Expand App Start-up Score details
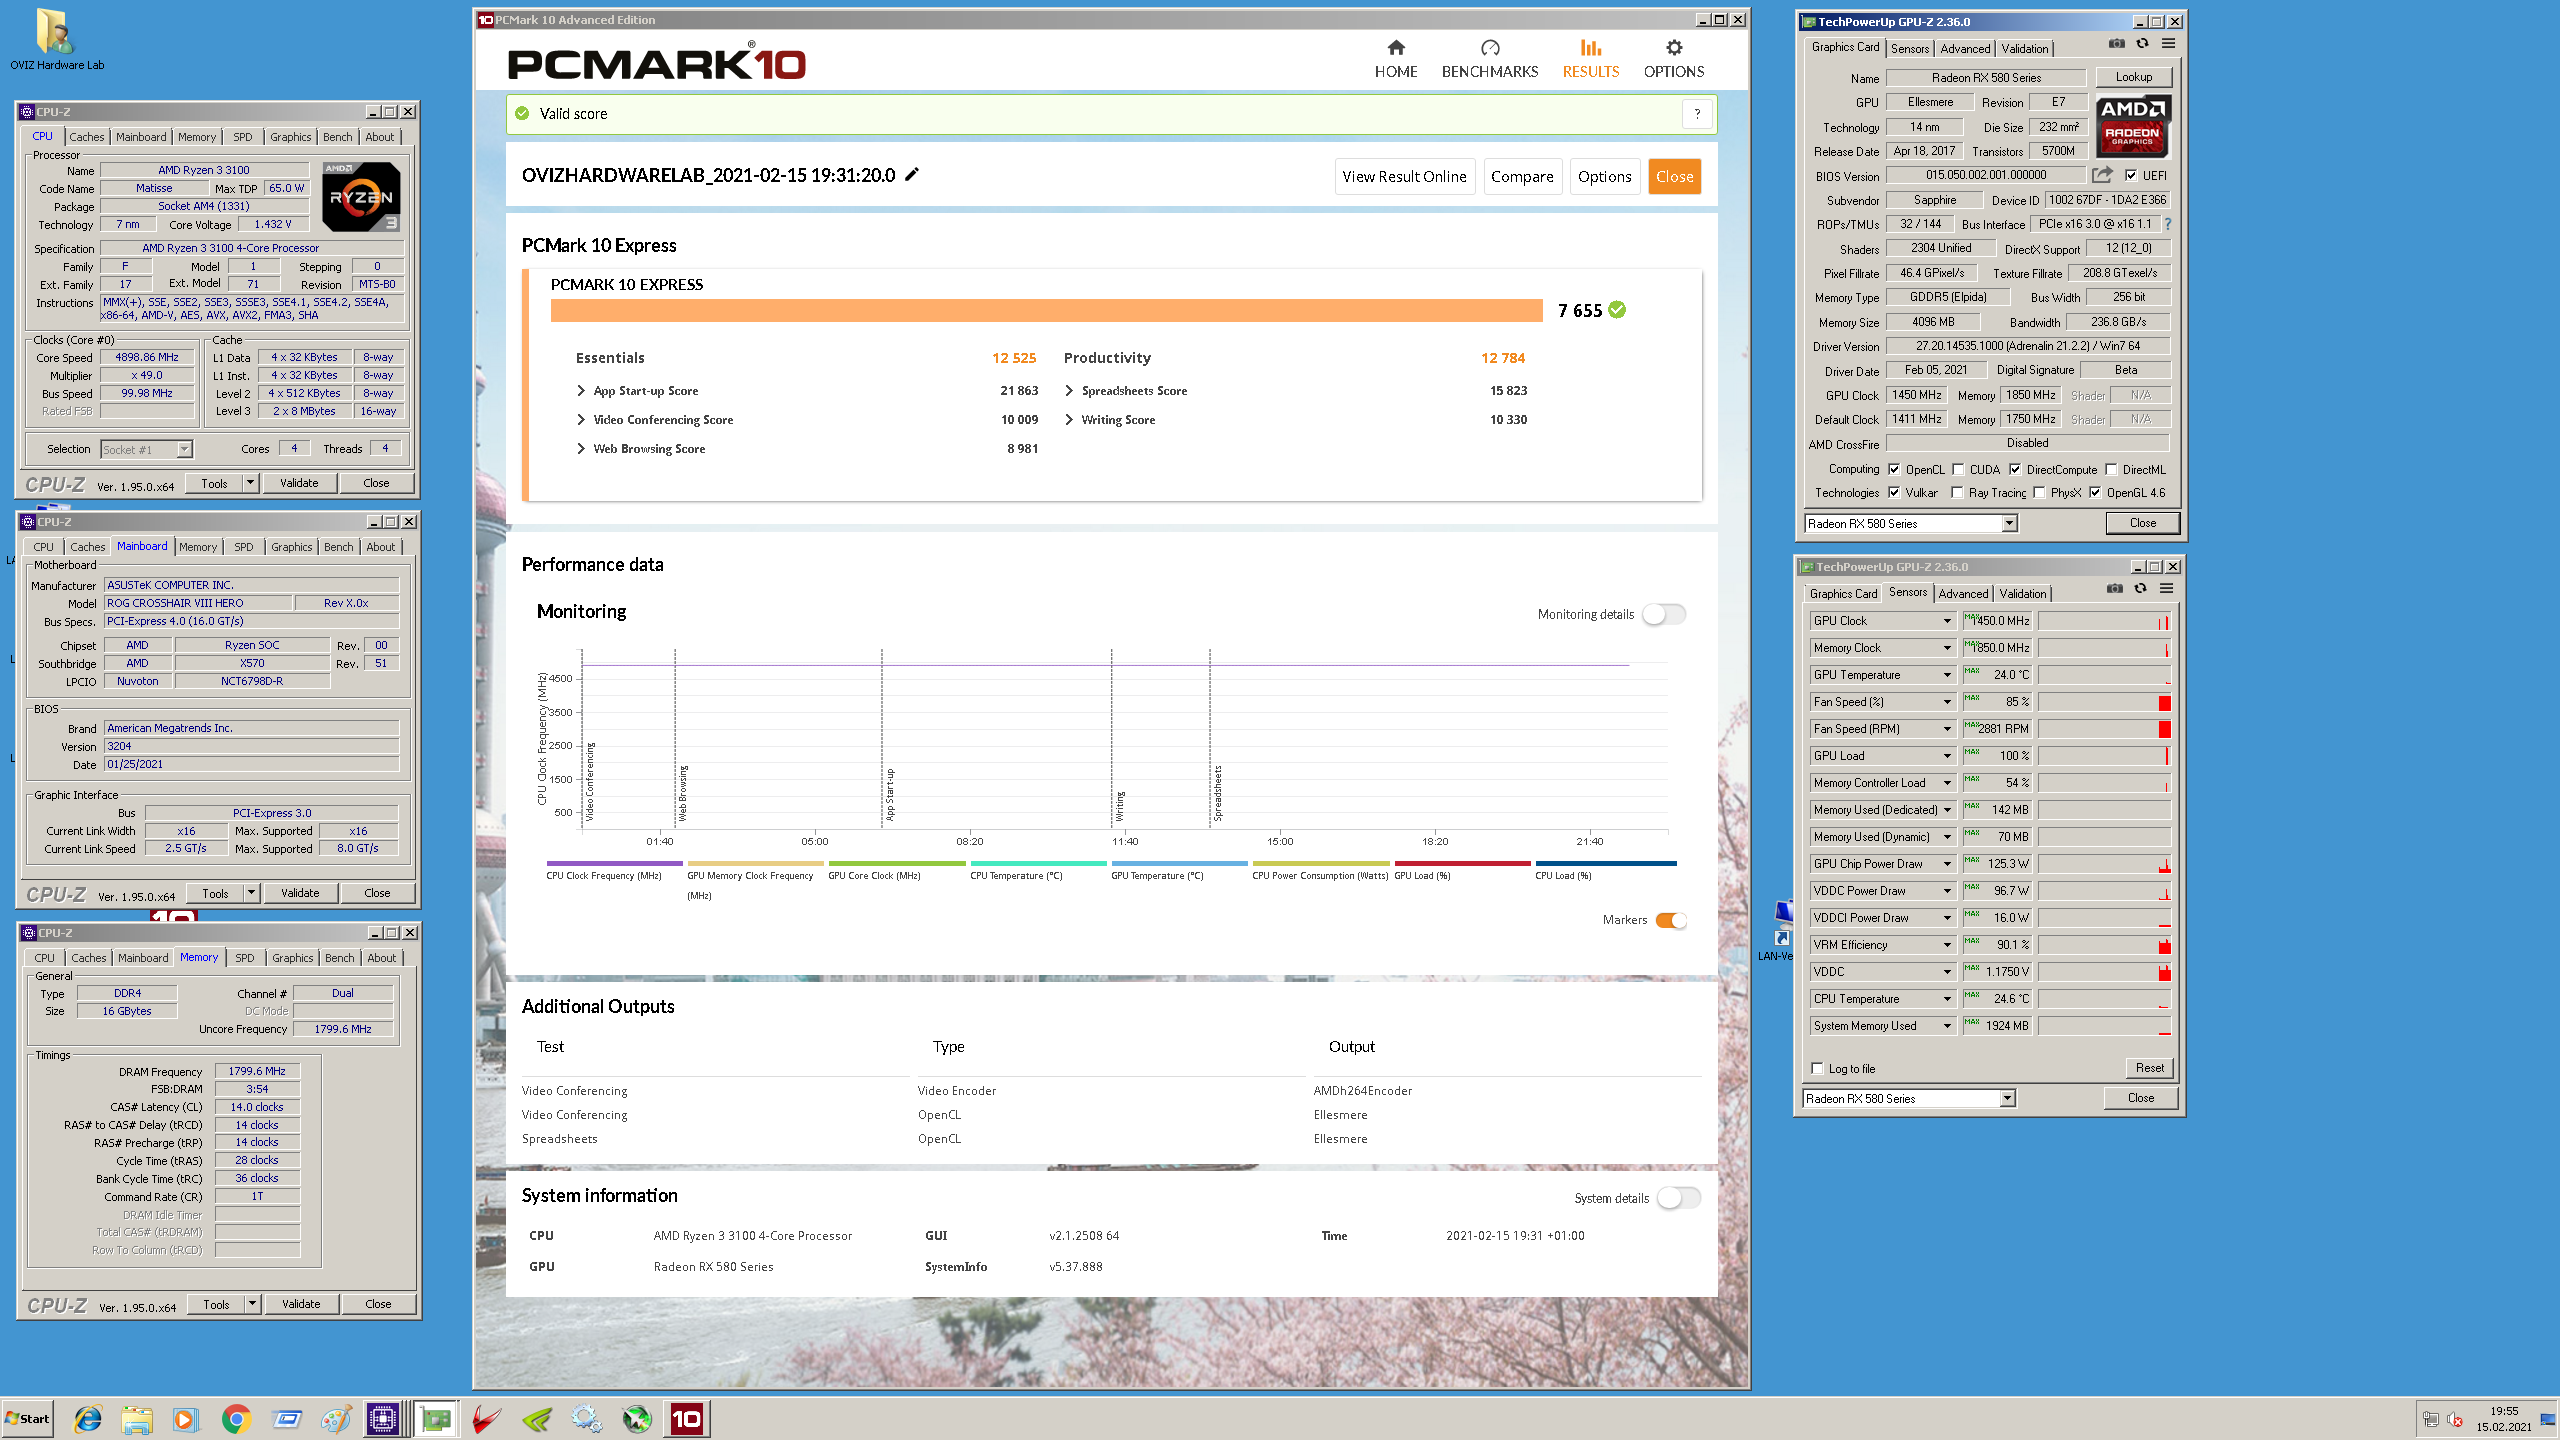 [x=581, y=391]
